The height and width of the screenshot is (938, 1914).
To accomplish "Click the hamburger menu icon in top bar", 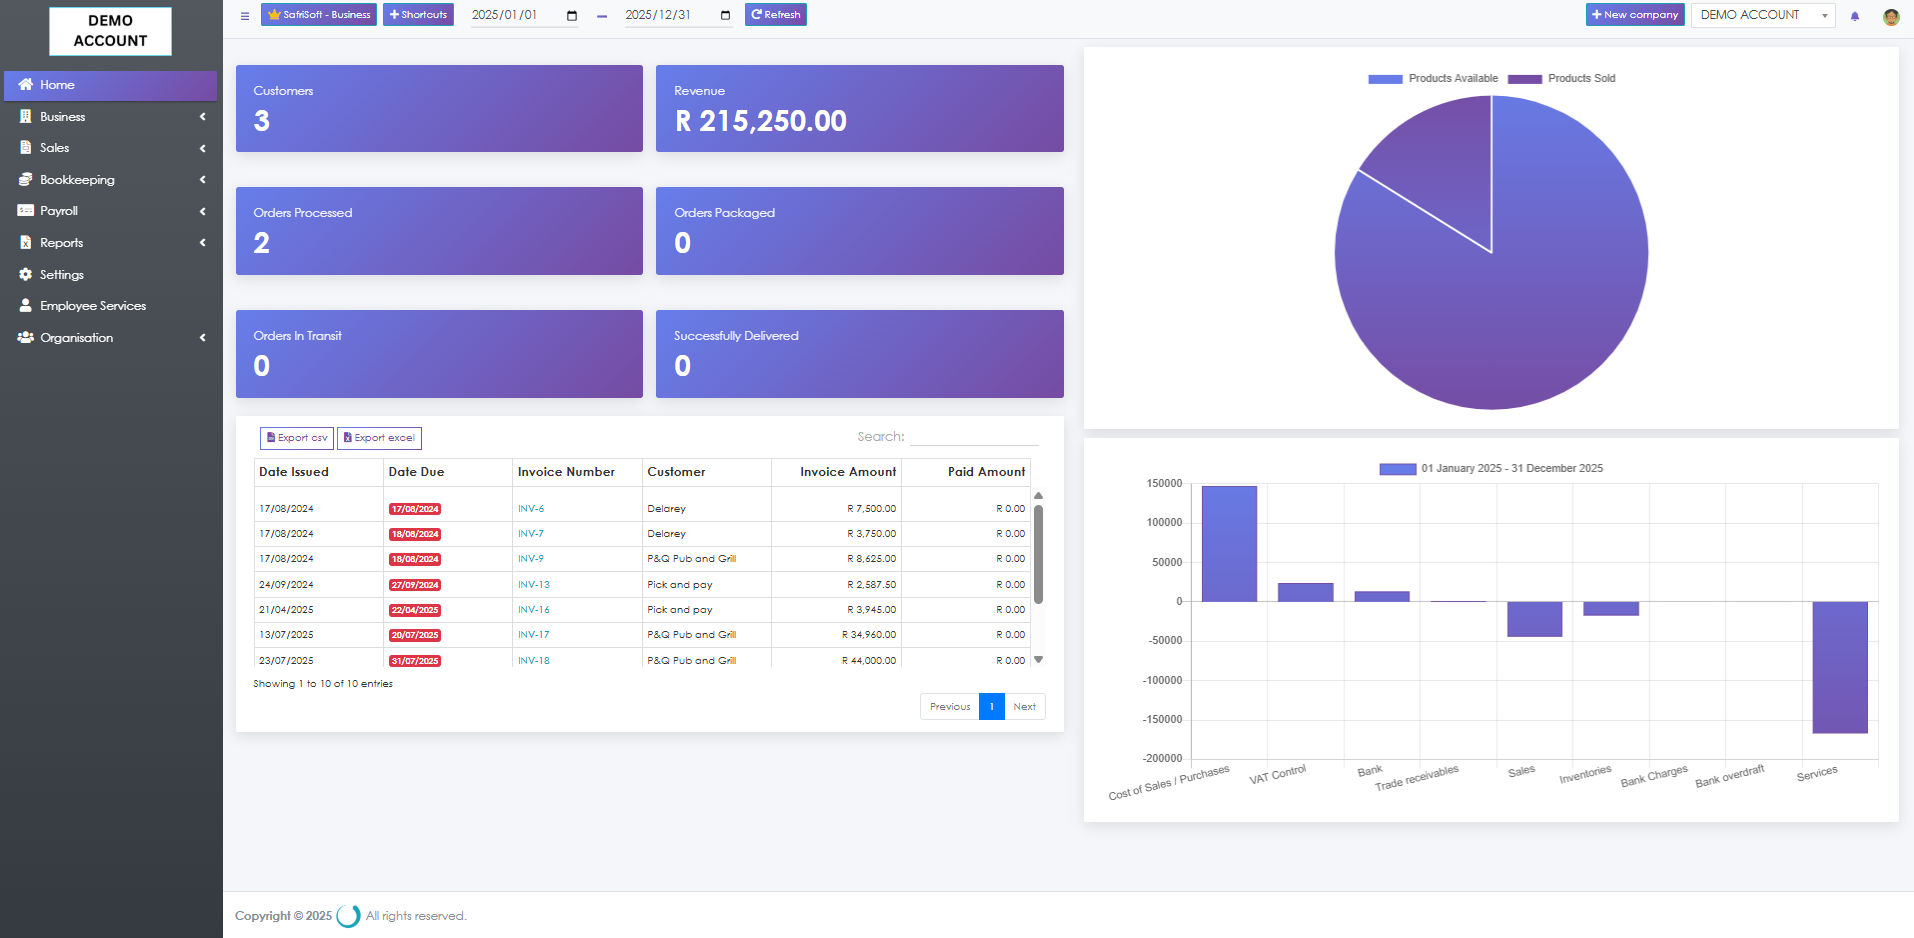I will pos(245,16).
